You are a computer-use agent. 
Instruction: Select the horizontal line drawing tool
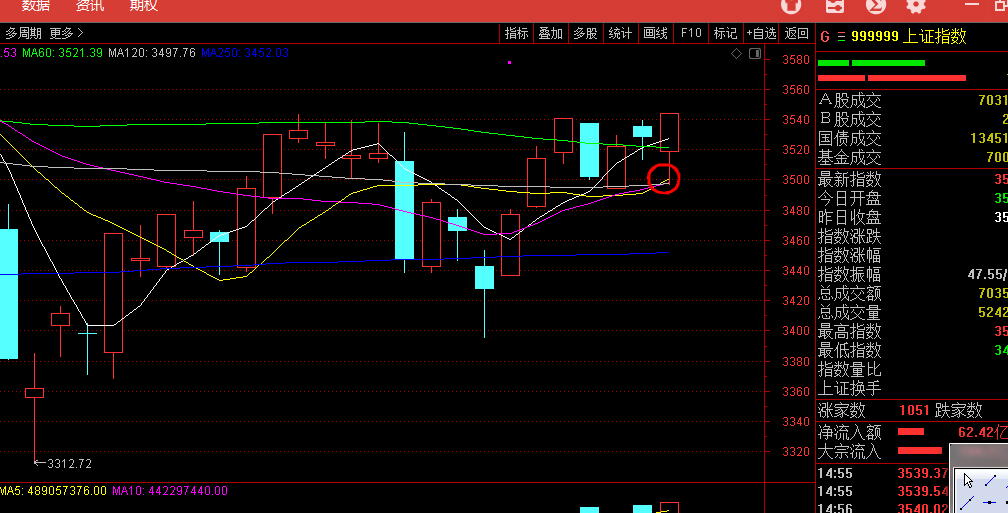pyautogui.click(x=991, y=503)
